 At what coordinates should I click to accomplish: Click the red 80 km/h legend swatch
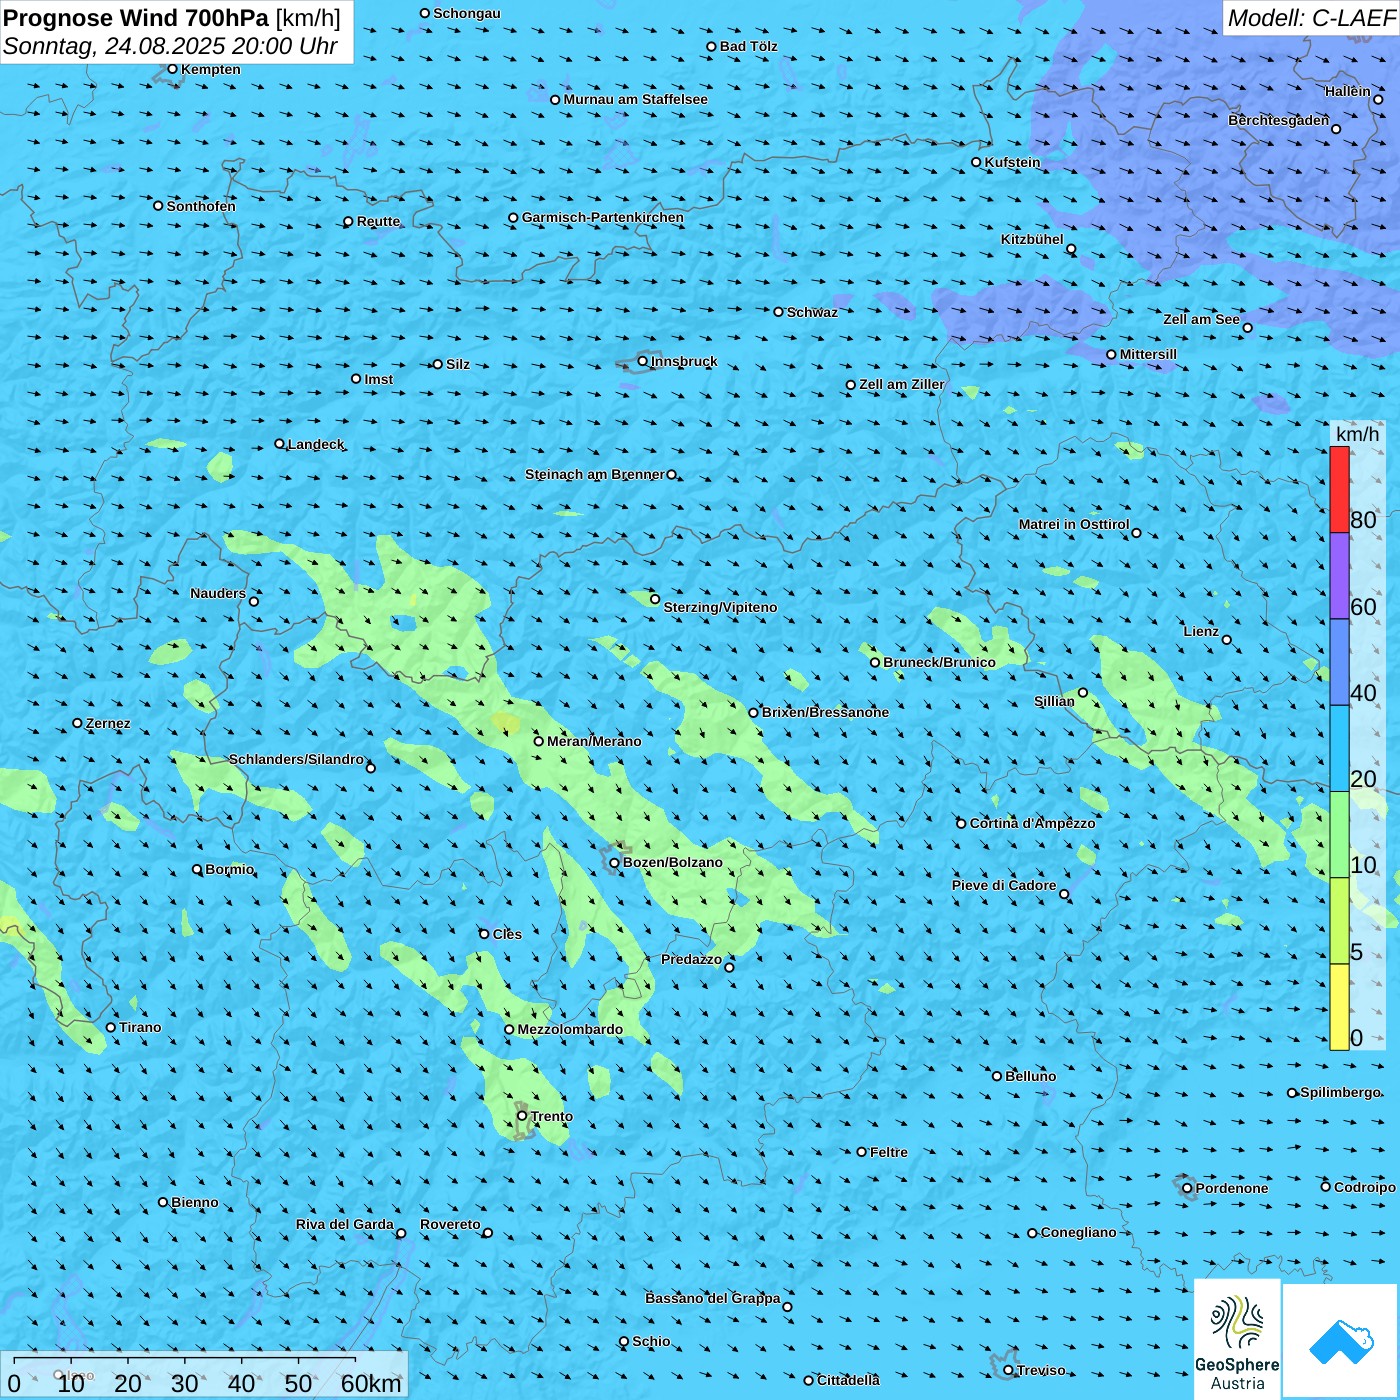(1339, 489)
